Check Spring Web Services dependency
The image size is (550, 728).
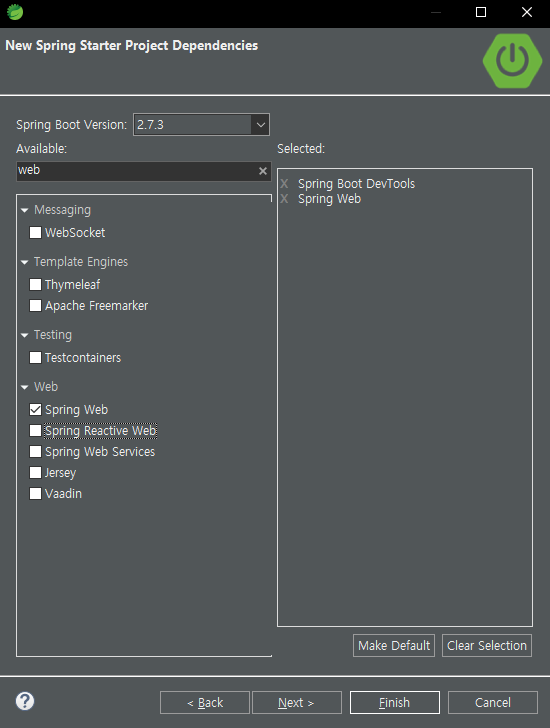click(35, 452)
